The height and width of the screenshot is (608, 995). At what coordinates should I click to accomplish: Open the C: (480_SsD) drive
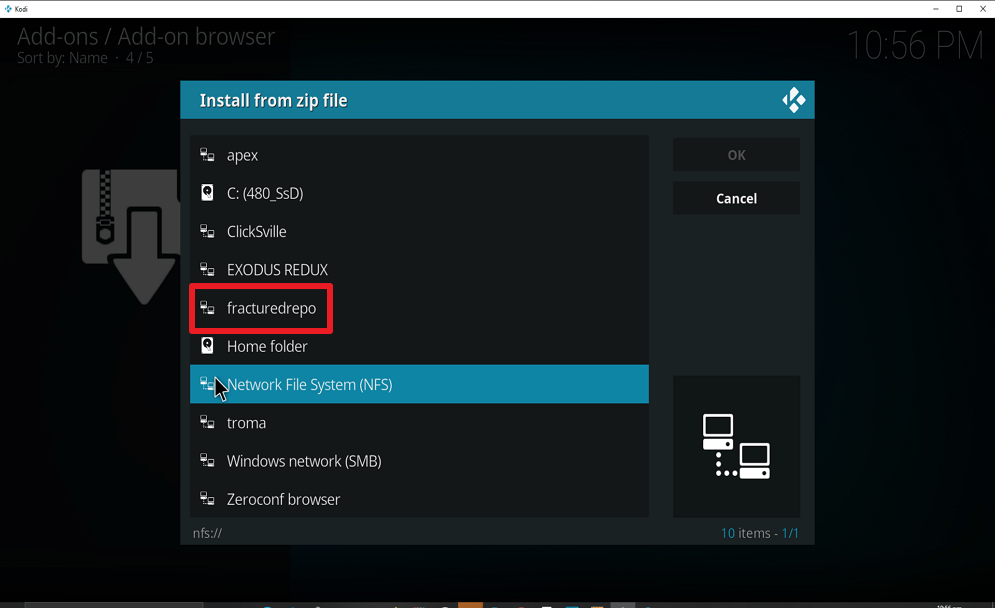(419, 193)
